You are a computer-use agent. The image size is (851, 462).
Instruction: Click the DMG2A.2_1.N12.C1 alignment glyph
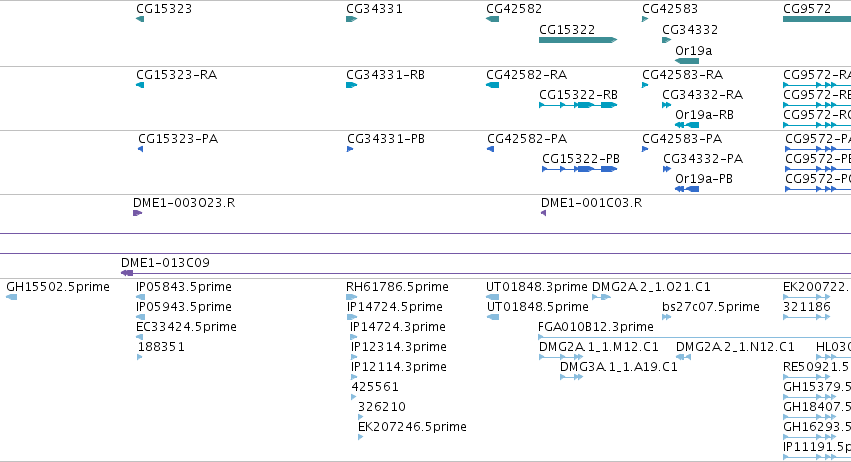pyautogui.click(x=683, y=357)
